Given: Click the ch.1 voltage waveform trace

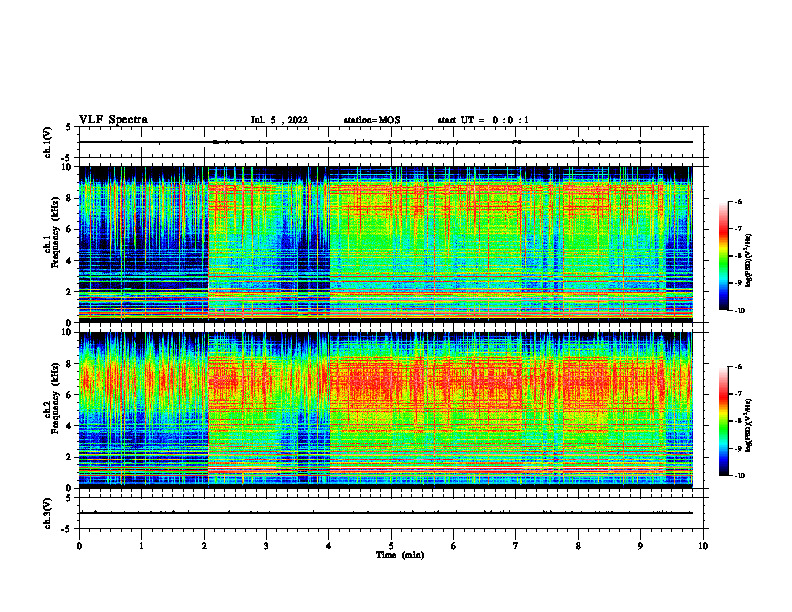Looking at the screenshot, I should (x=386, y=142).
